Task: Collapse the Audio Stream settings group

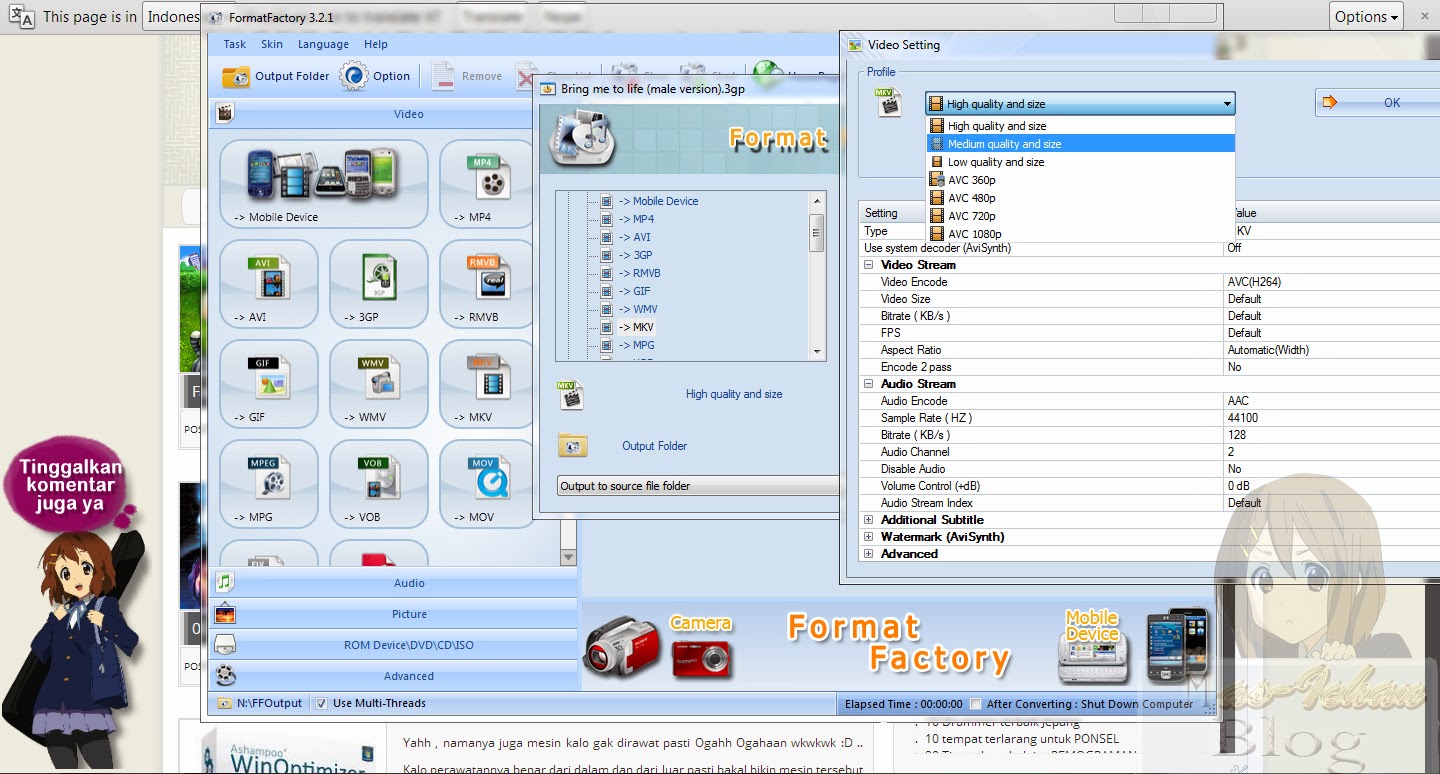Action: (x=868, y=384)
